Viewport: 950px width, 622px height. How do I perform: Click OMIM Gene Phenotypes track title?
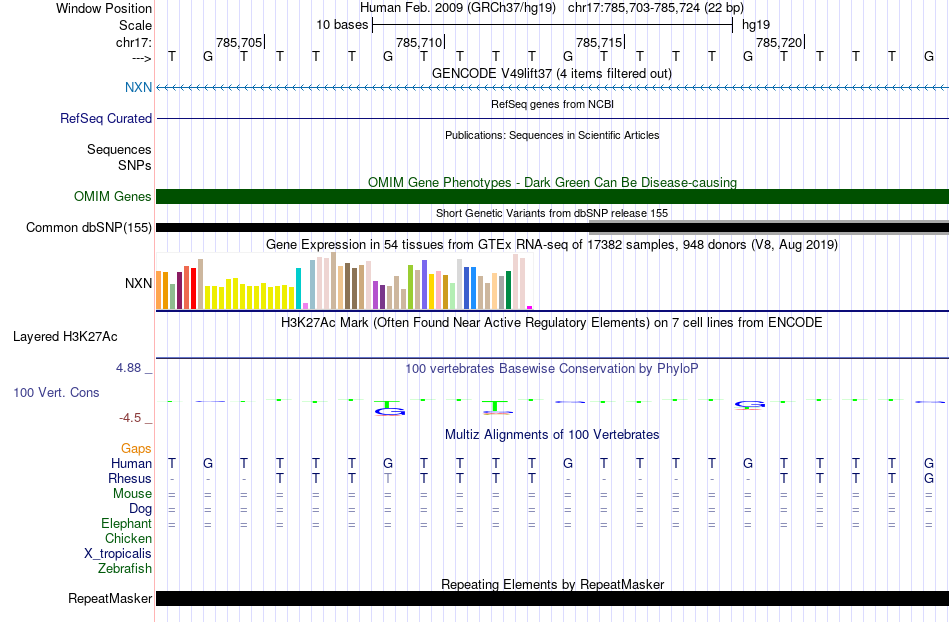click(x=552, y=182)
